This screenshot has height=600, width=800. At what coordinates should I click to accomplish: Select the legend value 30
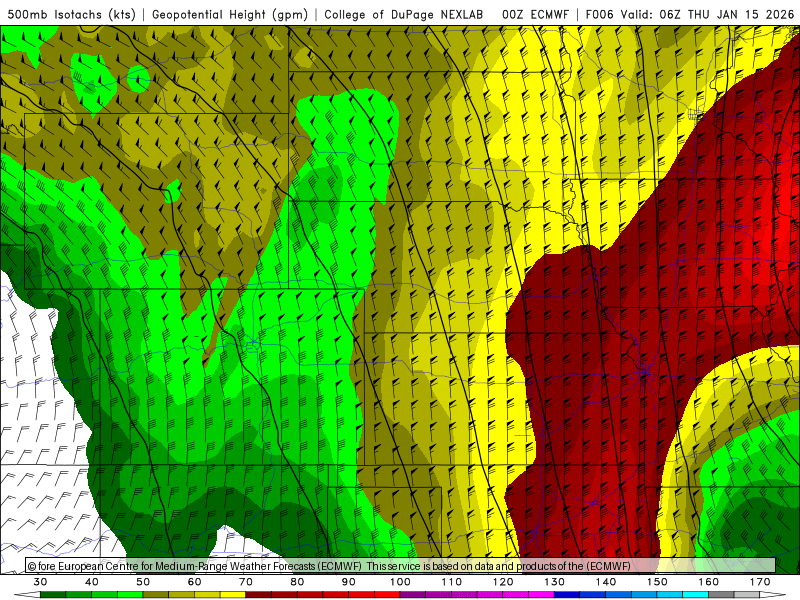40,582
